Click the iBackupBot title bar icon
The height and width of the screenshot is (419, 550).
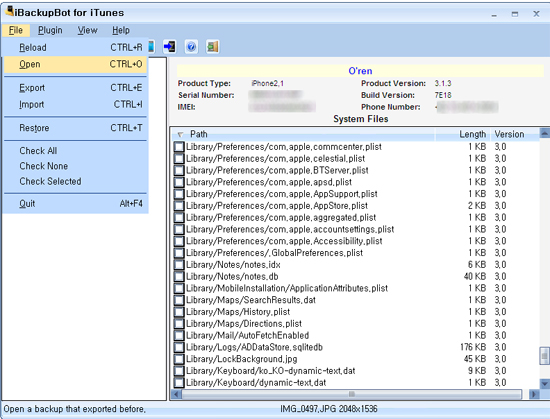point(9,11)
